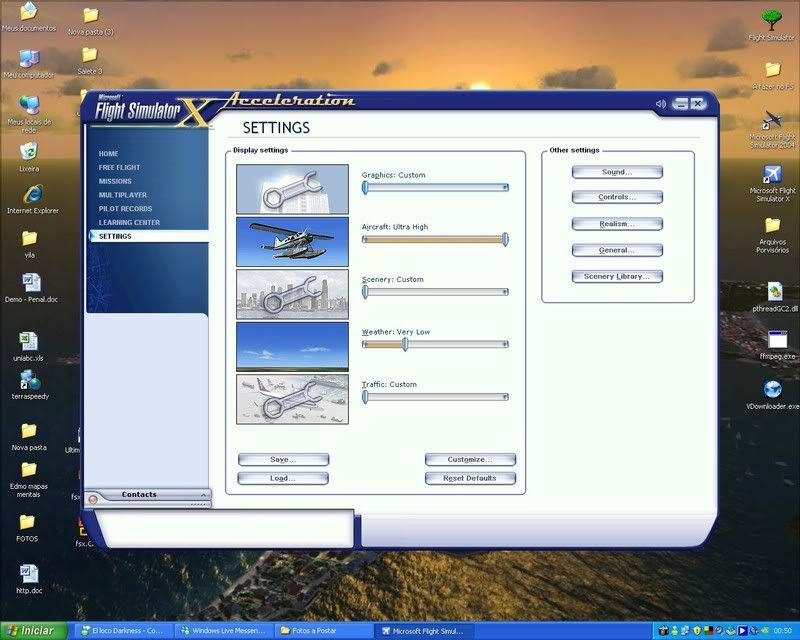
Task: Switch to Fotos a Postar taskbar folder
Action: tap(323, 631)
